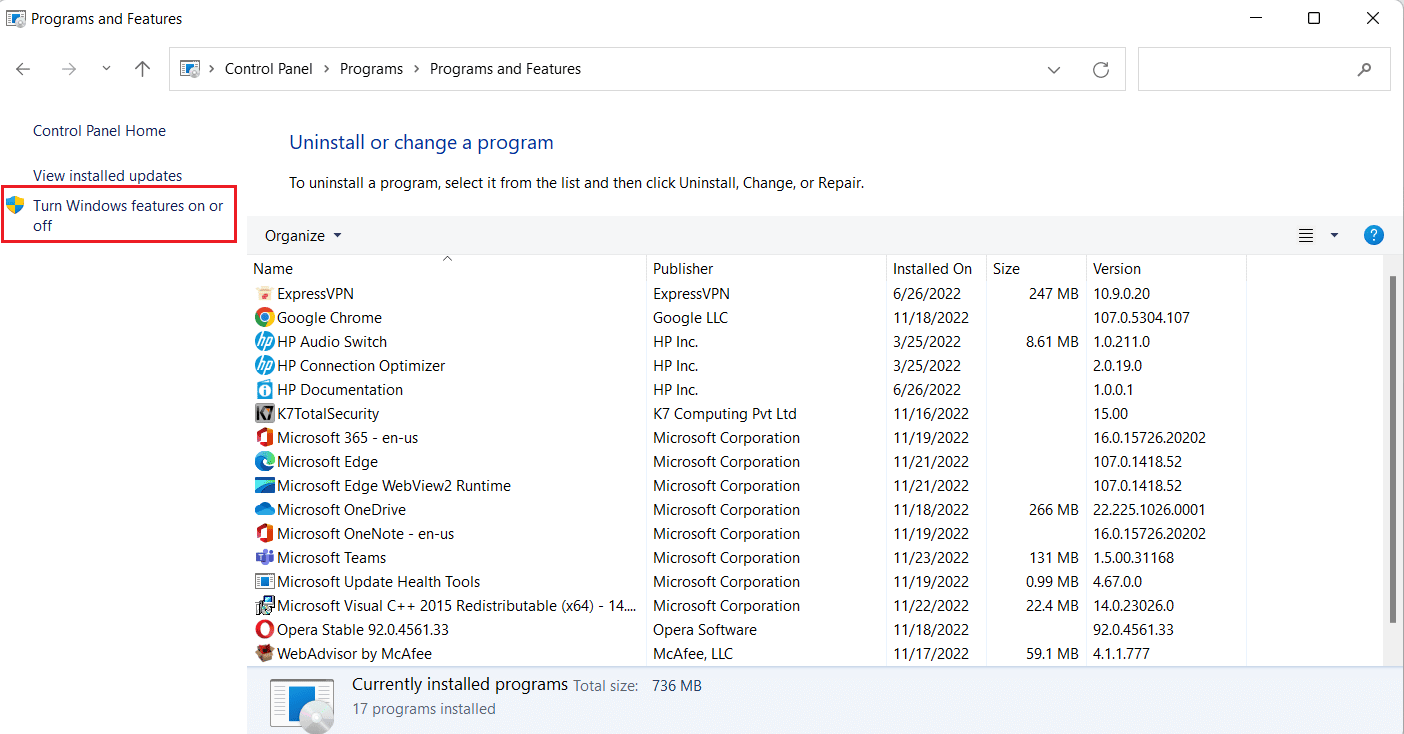Open the Organize dropdown menu
This screenshot has height=734, width=1404.
coord(302,235)
